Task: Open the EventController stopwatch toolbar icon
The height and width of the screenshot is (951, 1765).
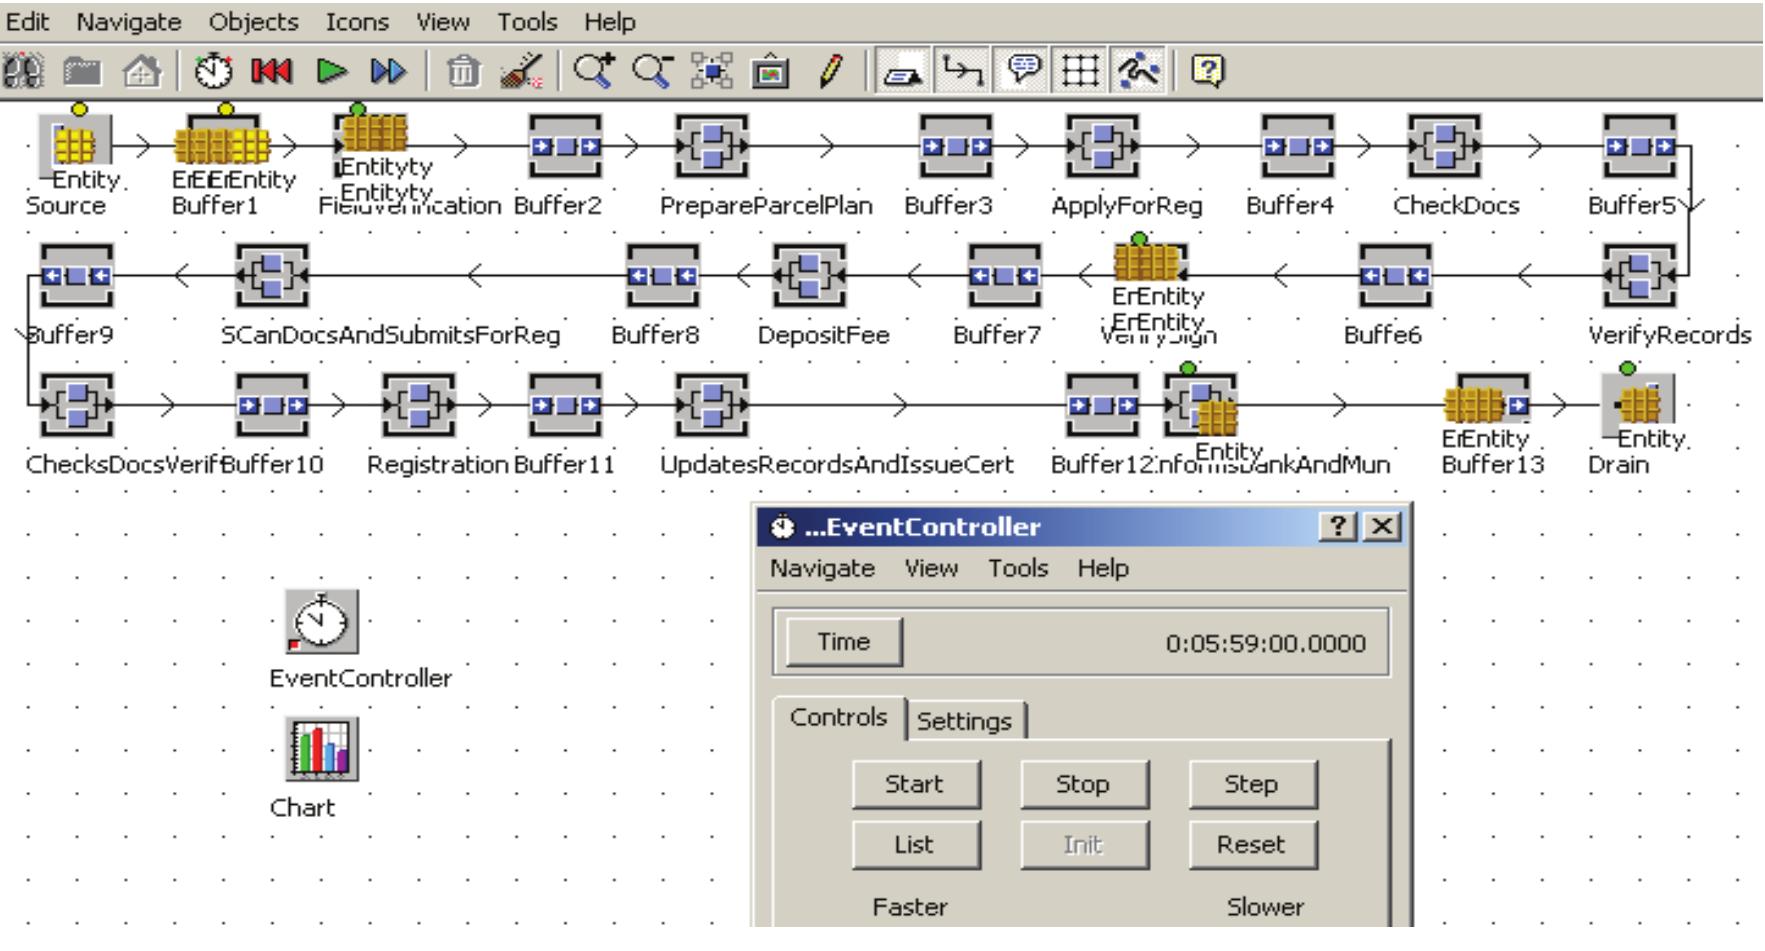Action: (212, 72)
